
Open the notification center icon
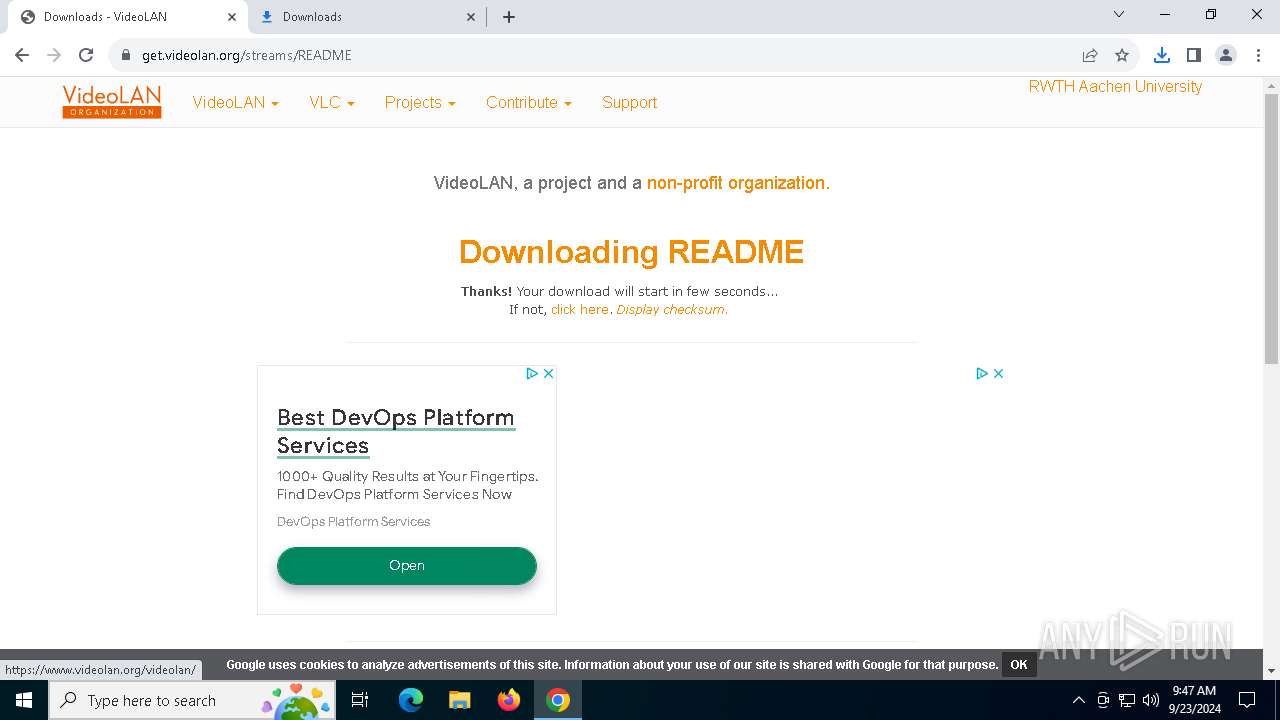click(1247, 700)
